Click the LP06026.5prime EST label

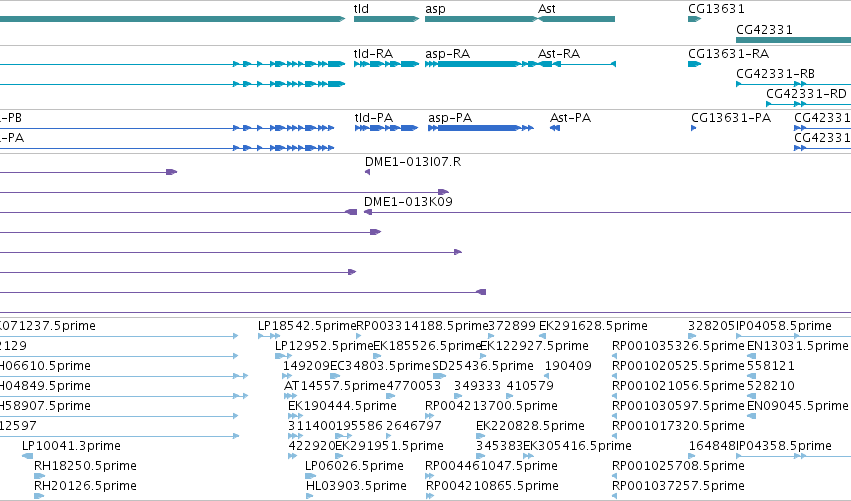(x=354, y=465)
